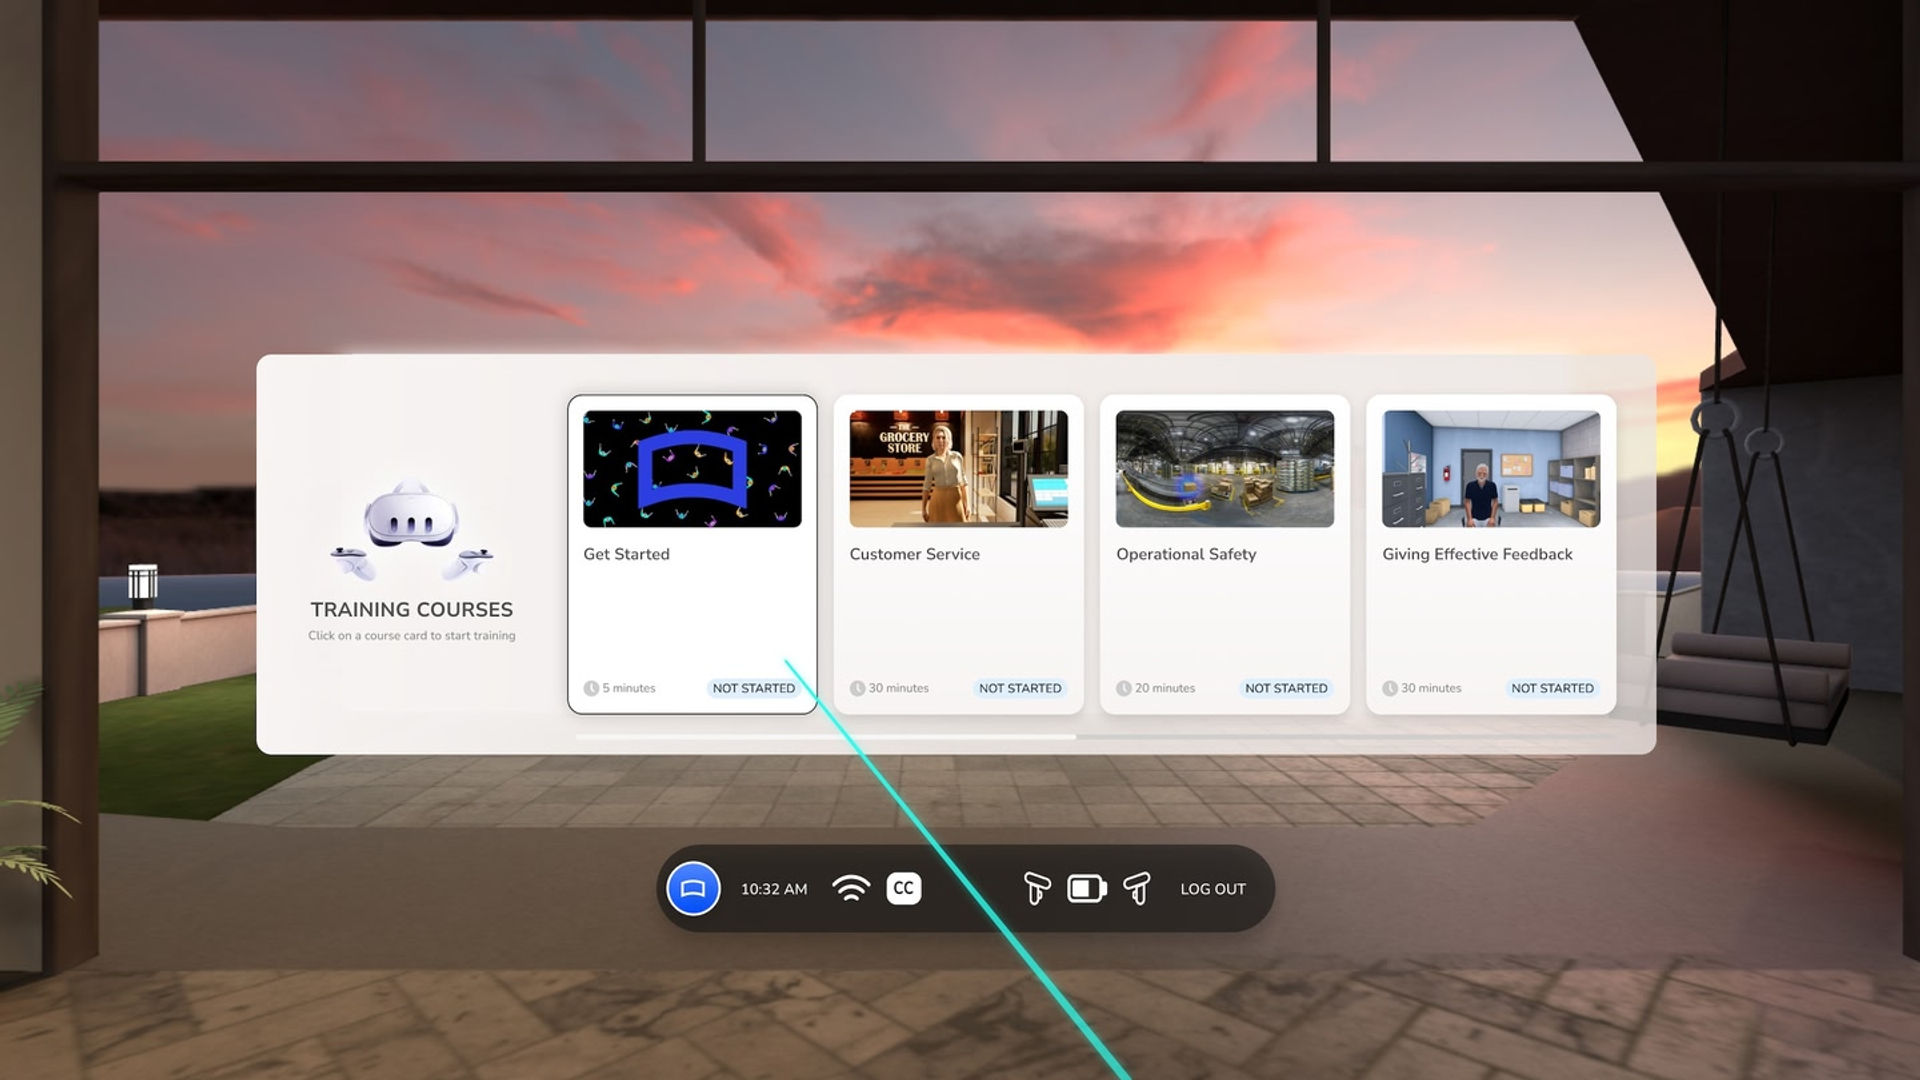Click the 20 minutes clock icon on Operational Safety
Image resolution: width=1920 pixels, height=1080 pixels.
click(x=1124, y=688)
